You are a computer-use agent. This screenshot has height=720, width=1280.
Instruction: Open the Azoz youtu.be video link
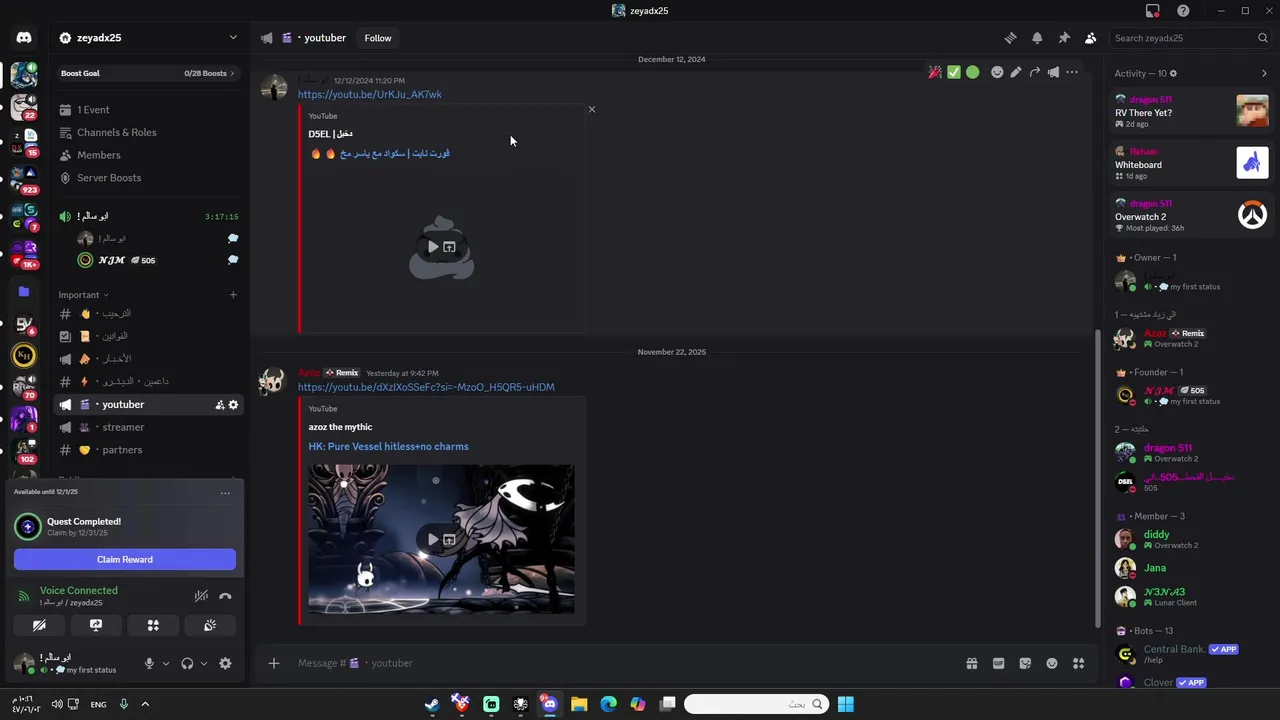point(426,387)
